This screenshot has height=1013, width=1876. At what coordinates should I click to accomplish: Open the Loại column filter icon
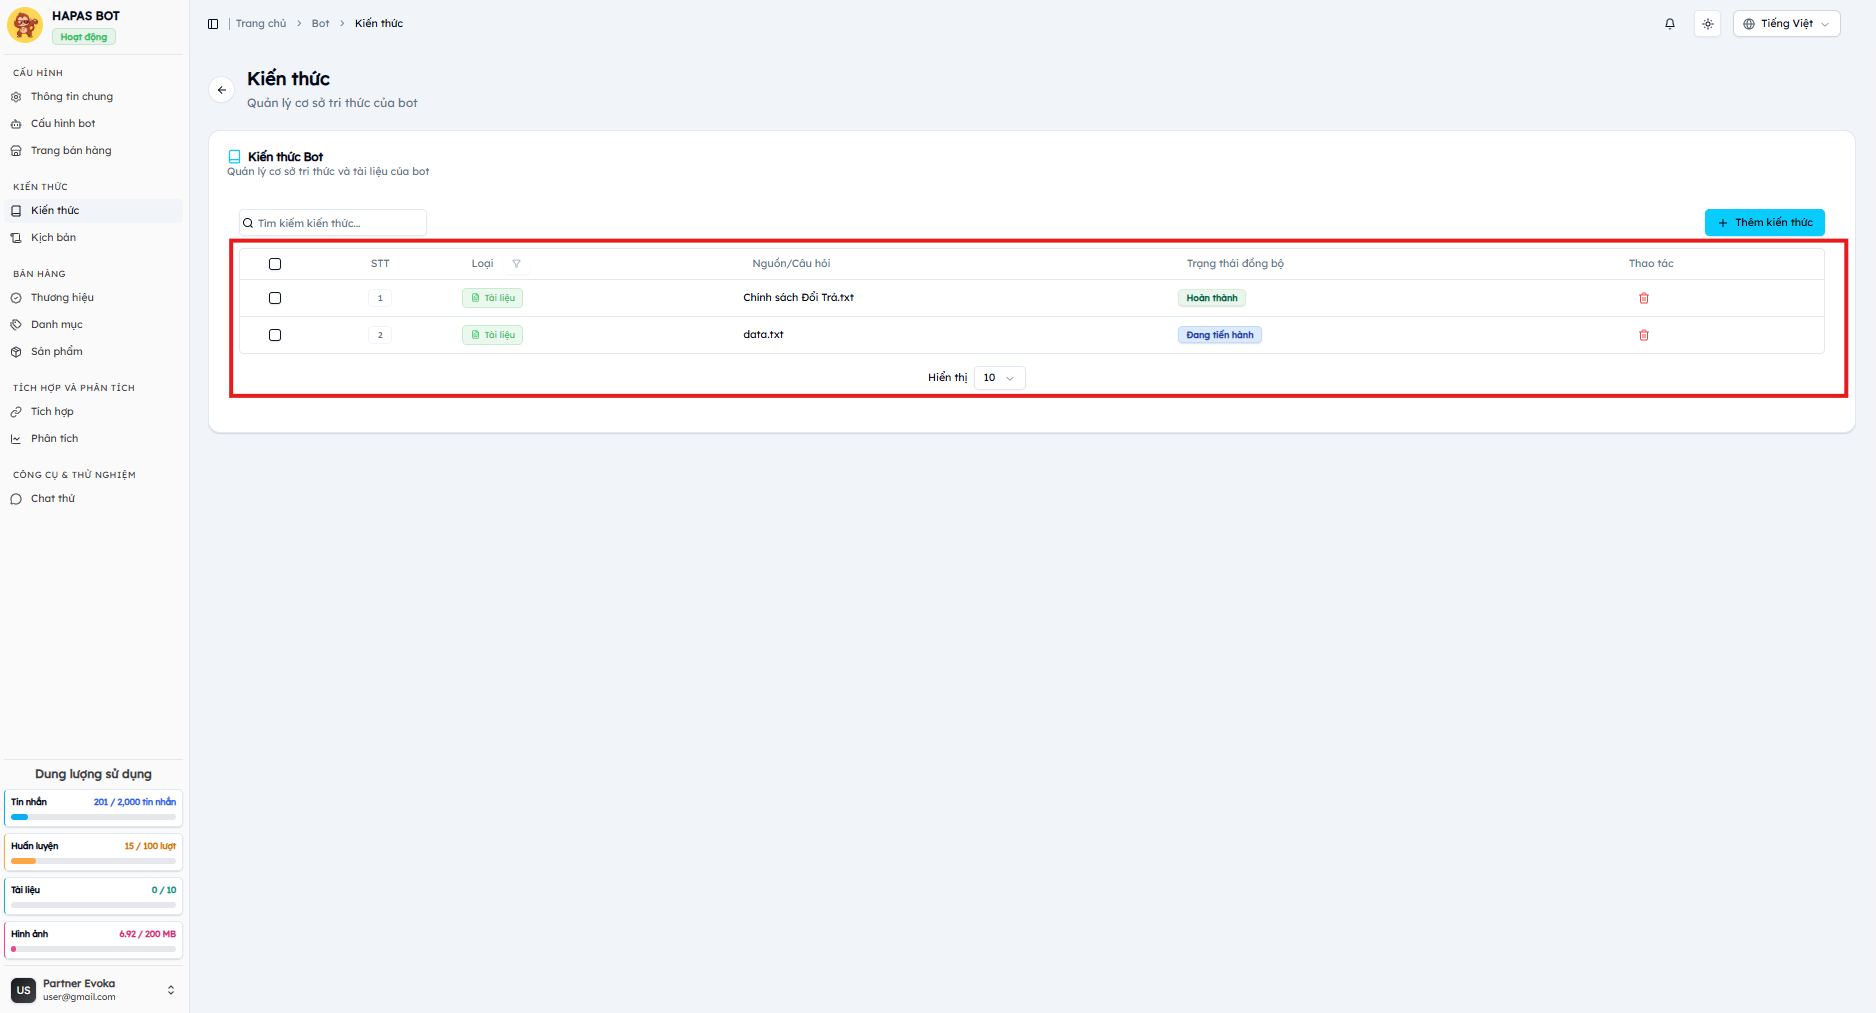[517, 264]
